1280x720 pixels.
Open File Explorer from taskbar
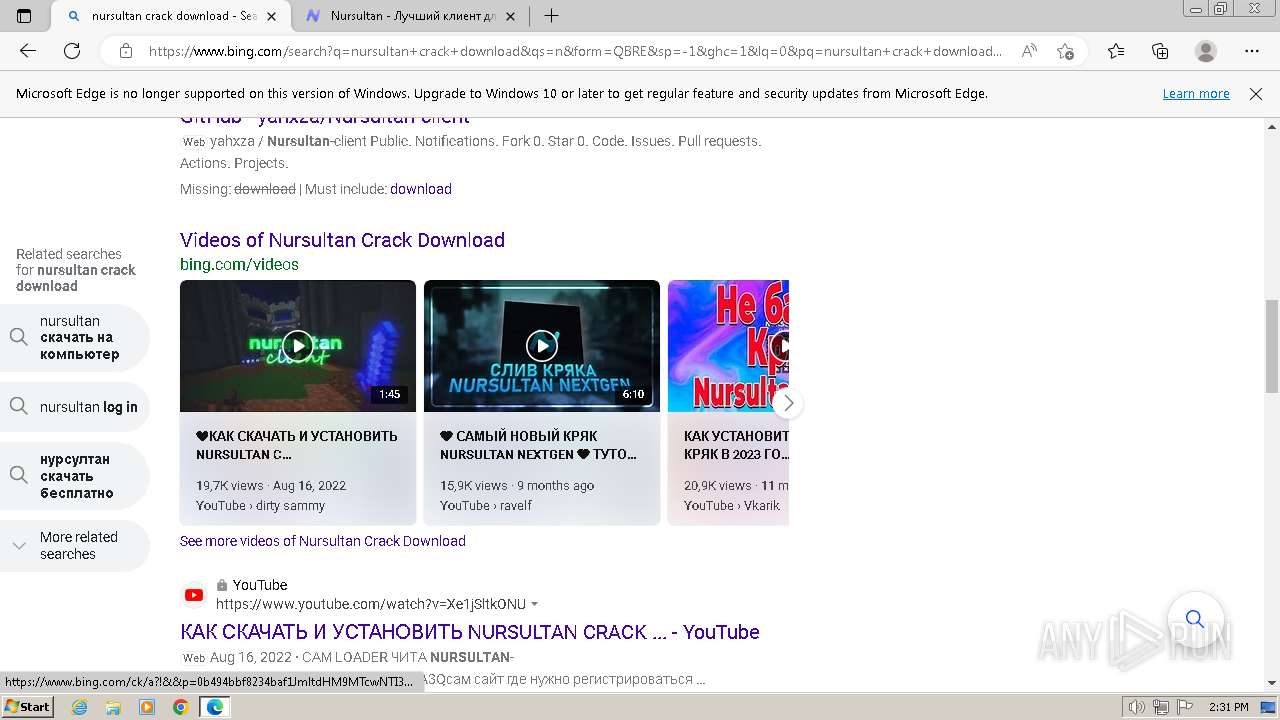coord(113,707)
